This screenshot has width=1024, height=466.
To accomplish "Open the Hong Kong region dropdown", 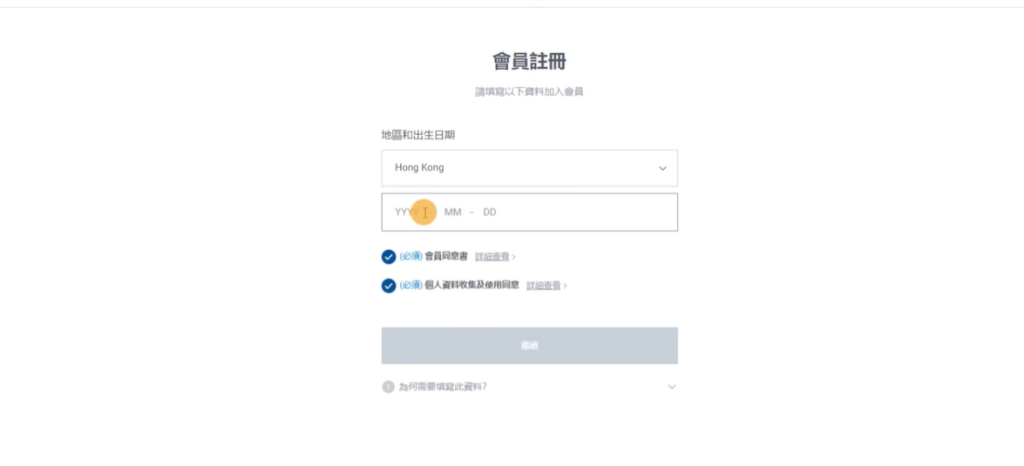I will 530,168.
